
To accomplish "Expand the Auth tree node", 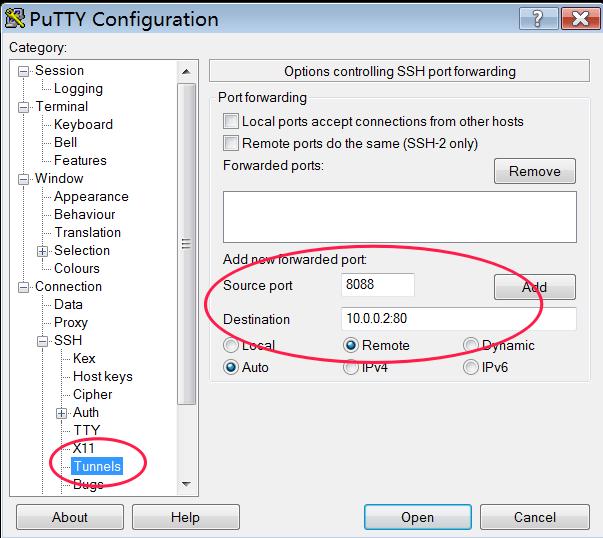I will tap(61, 413).
